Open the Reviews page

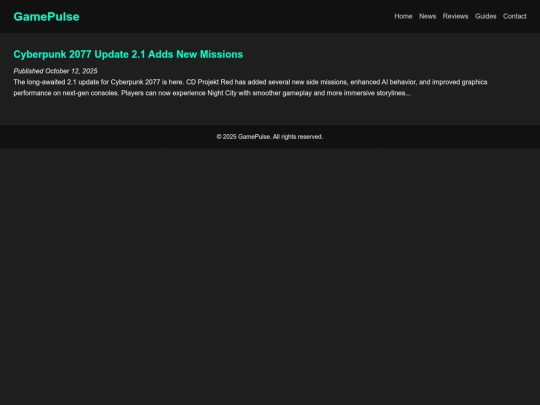point(455,16)
